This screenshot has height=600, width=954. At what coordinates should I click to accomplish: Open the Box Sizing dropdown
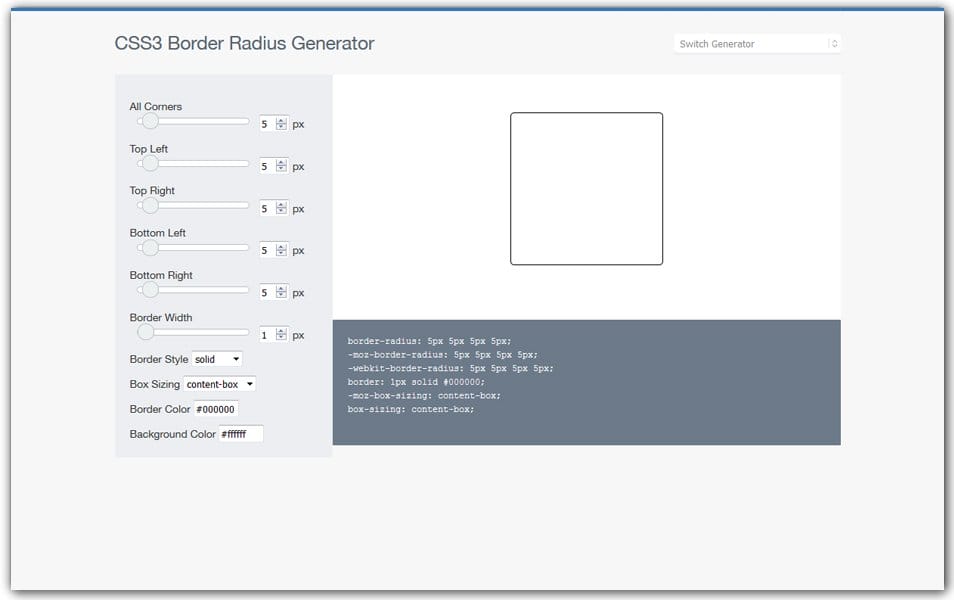[219, 383]
